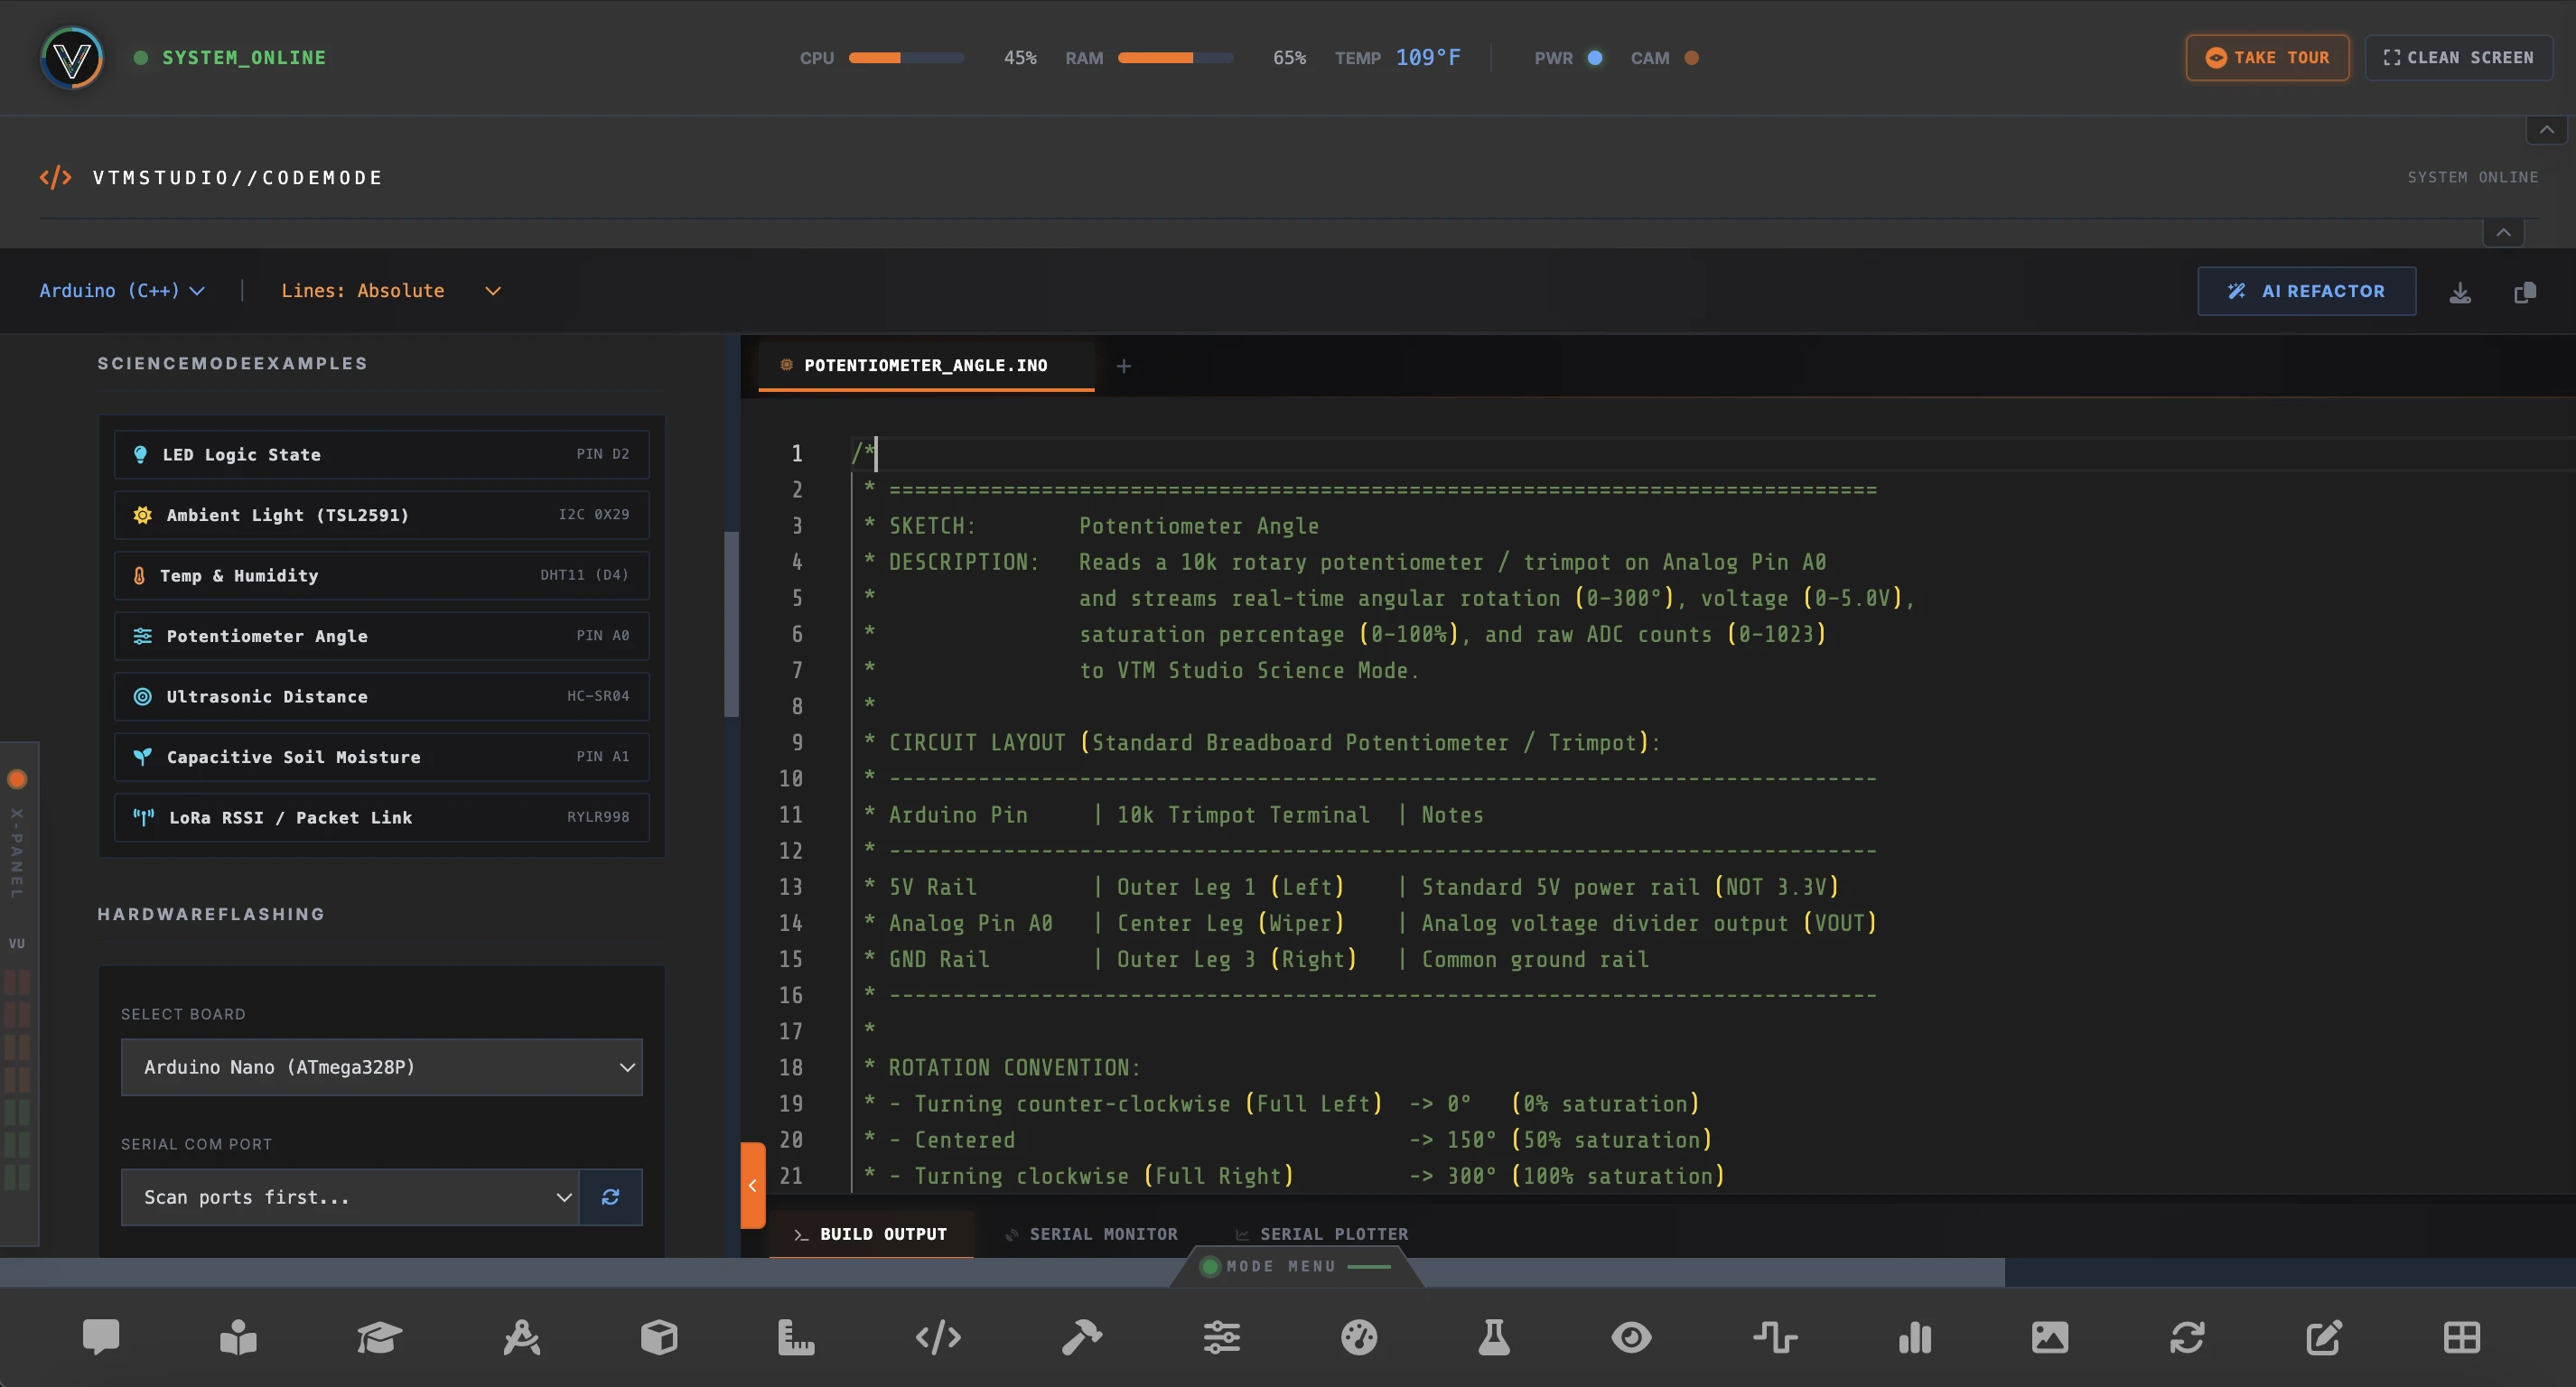The width and height of the screenshot is (2576, 1387).
Task: Collapse the top status bar chevron
Action: [2546, 130]
